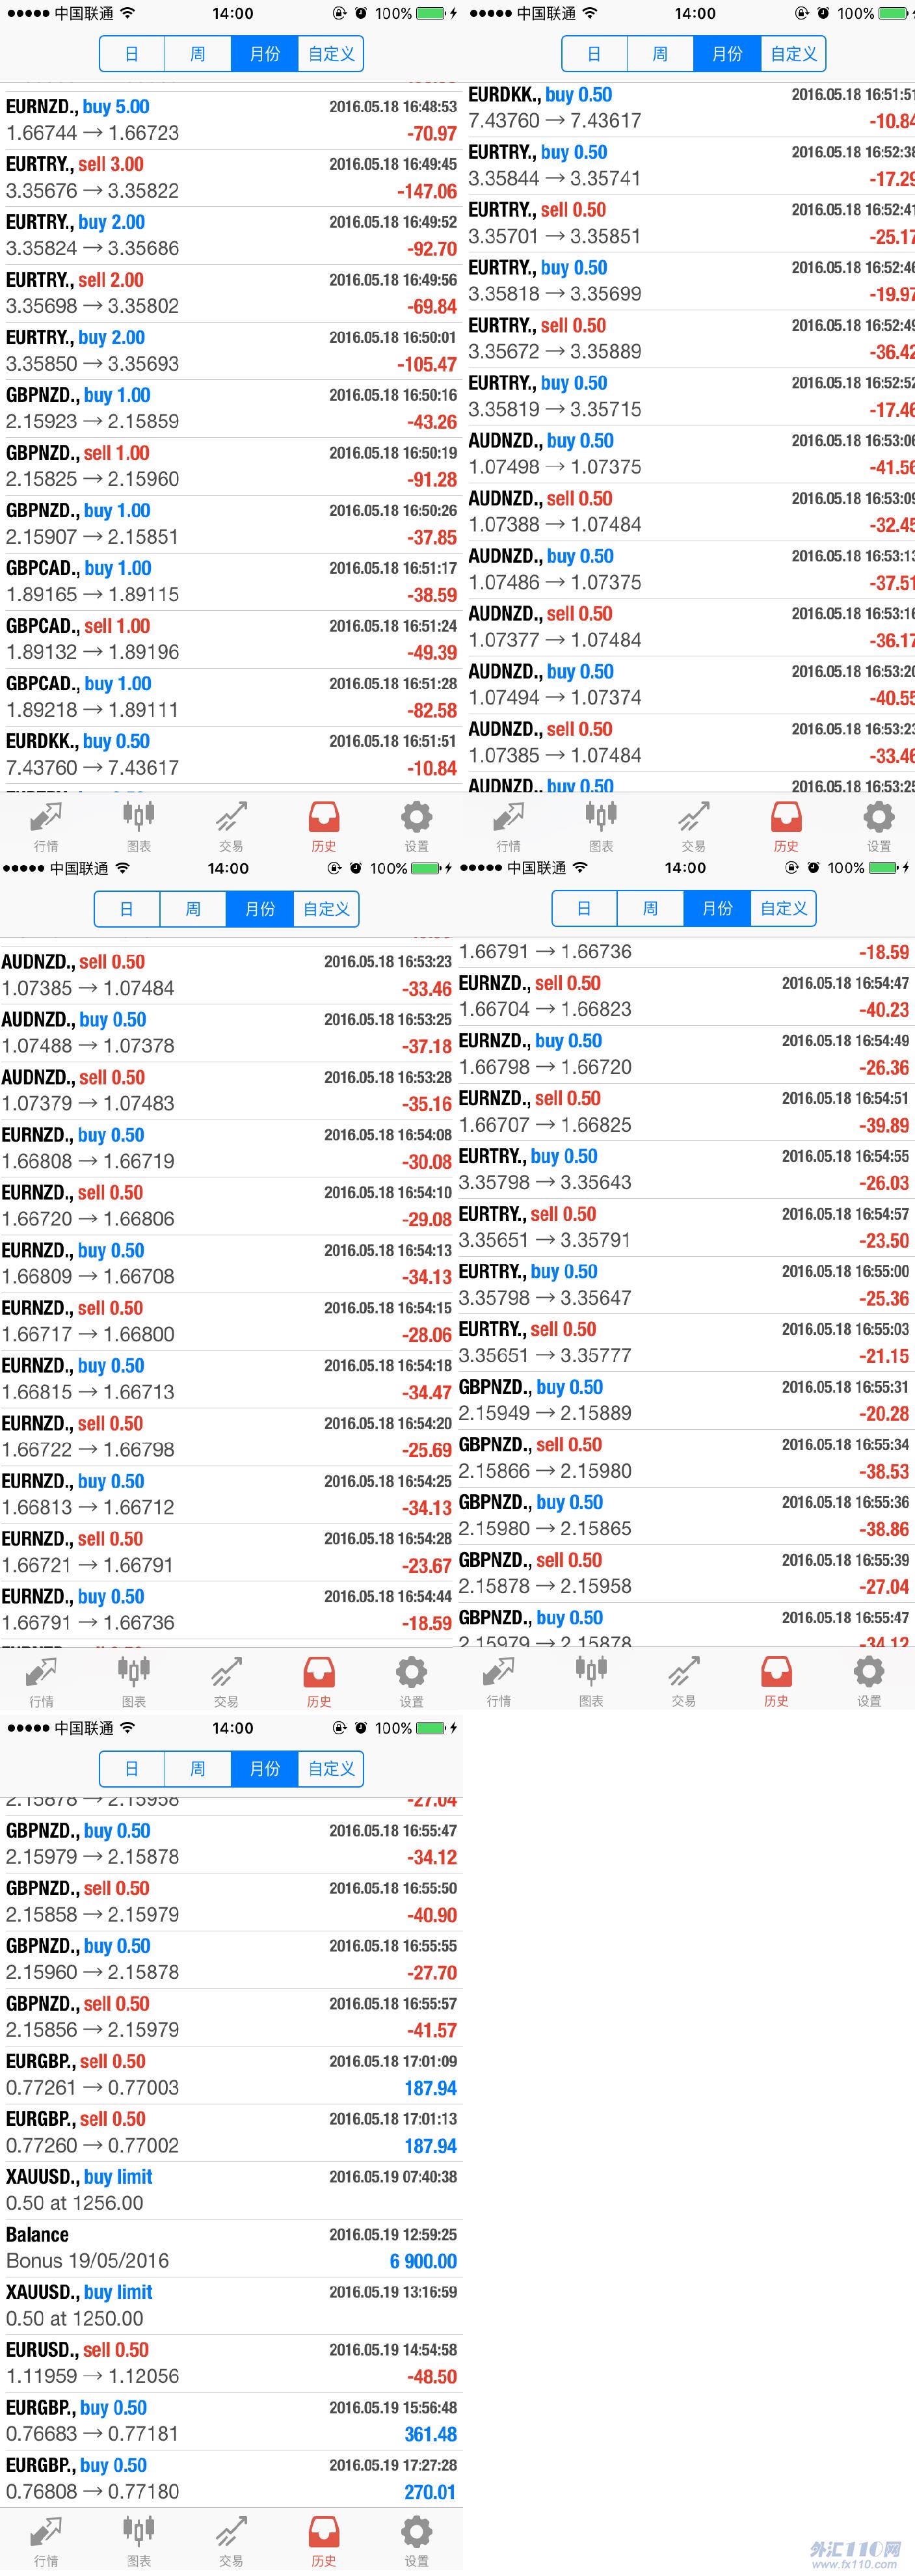Select 月份 month tab in top-left screenshot

pyautogui.click(x=264, y=54)
